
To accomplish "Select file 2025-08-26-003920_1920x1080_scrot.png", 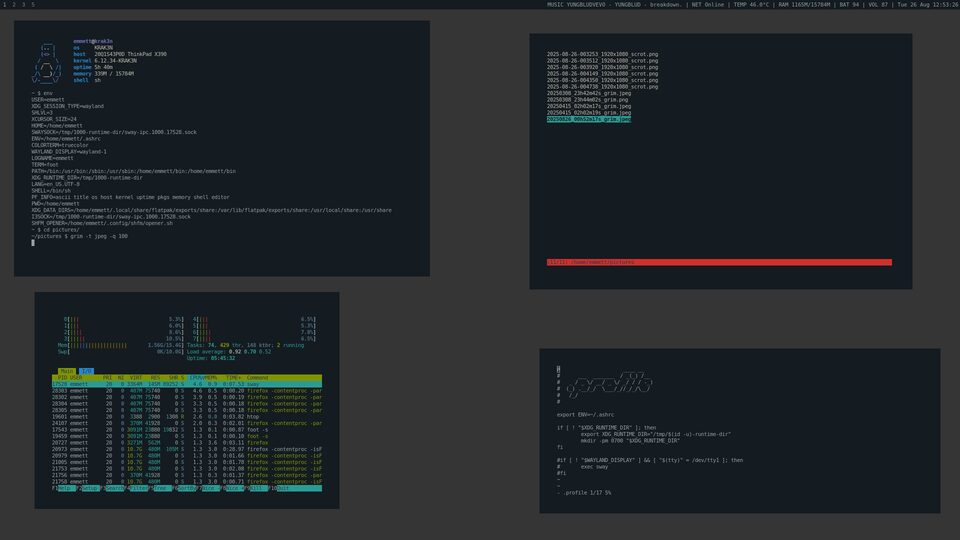I will click(602, 67).
